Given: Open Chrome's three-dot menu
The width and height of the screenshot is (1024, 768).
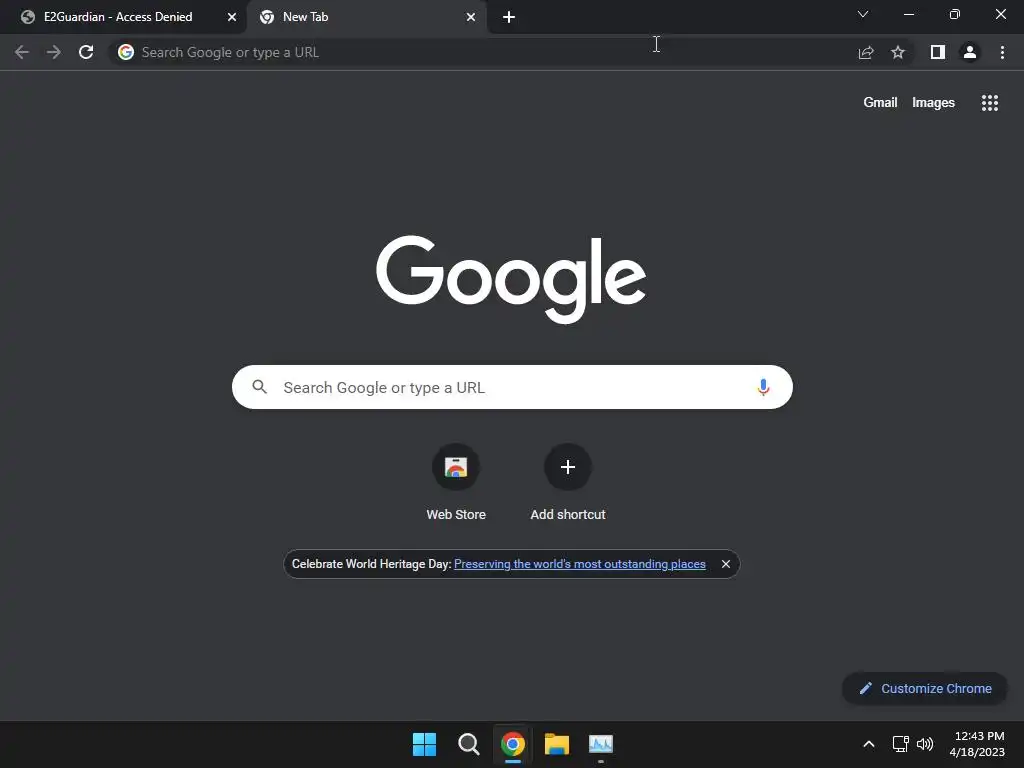Looking at the screenshot, I should [1002, 52].
